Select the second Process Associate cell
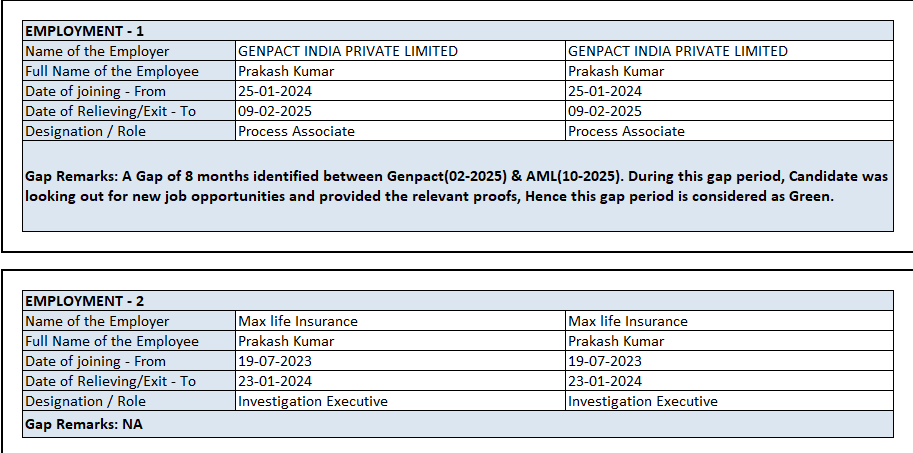This screenshot has height=453, width=913. [626, 131]
